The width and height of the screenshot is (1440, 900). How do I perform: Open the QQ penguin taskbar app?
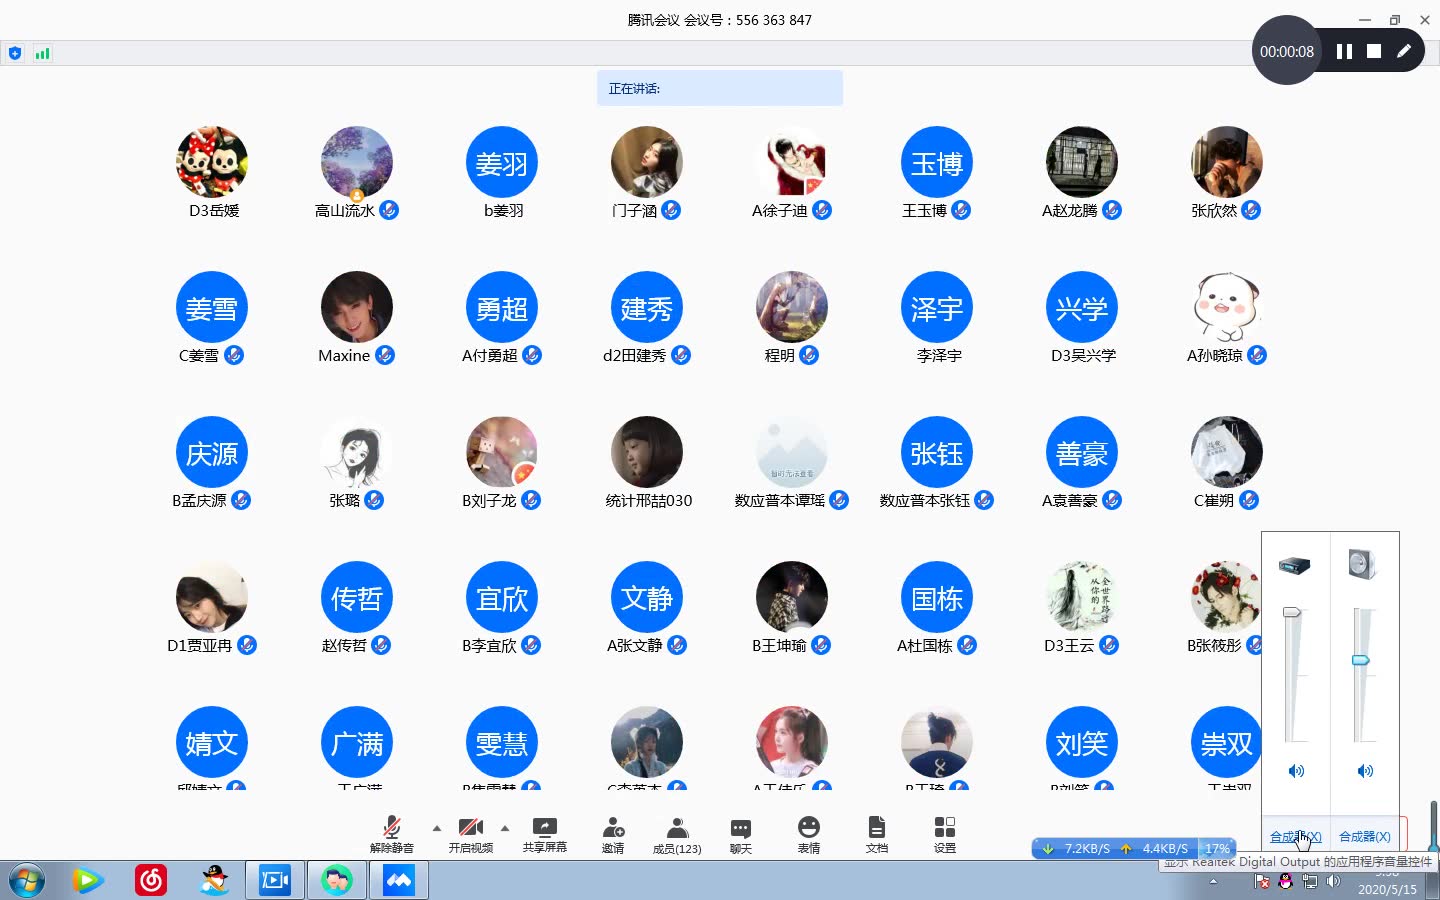214,881
